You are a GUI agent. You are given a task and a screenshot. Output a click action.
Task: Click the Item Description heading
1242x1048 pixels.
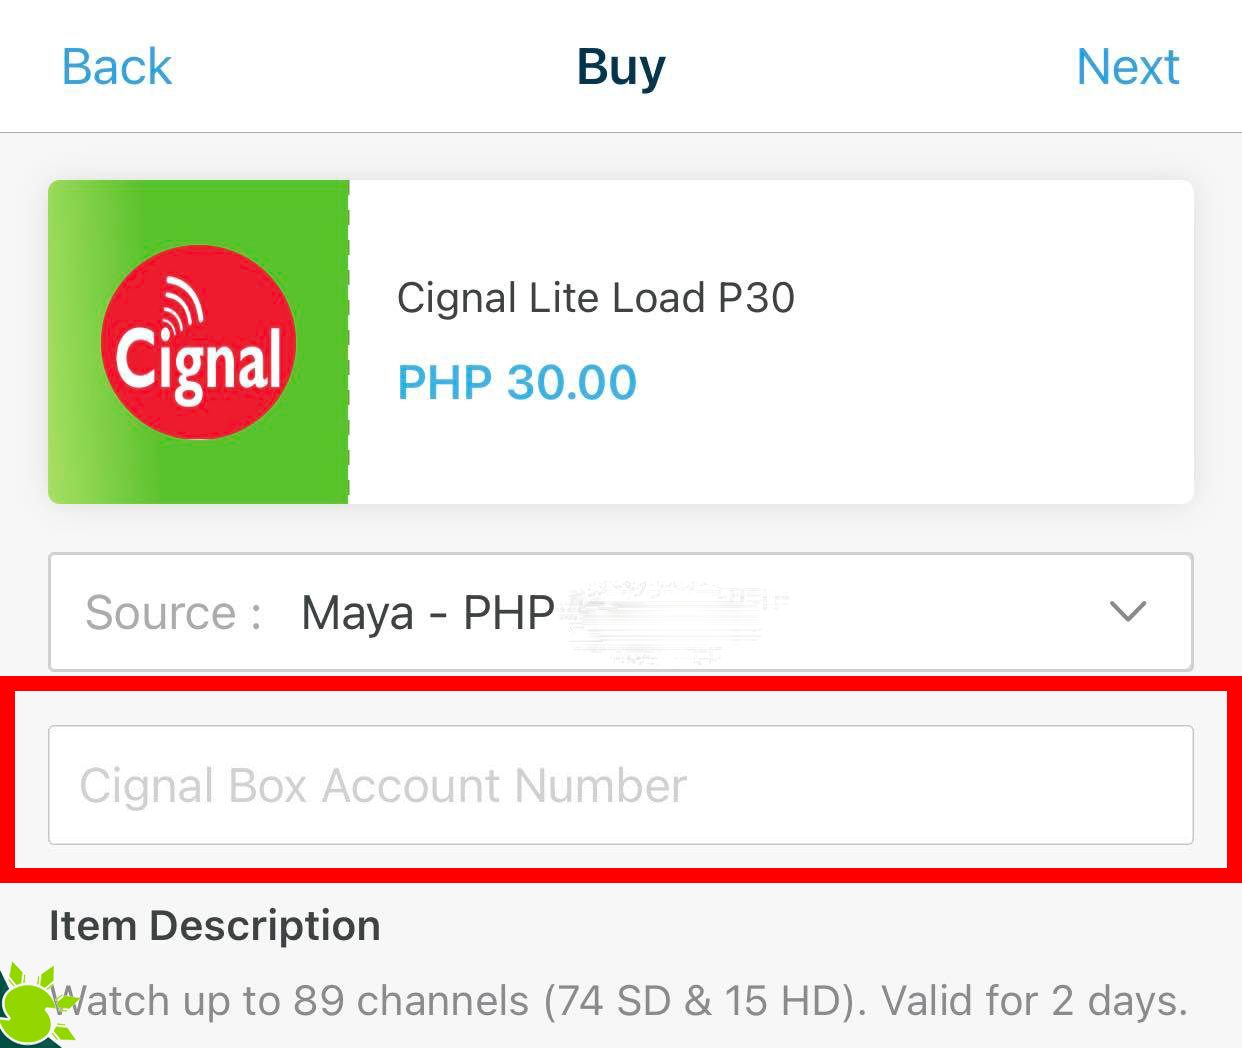tap(214, 925)
